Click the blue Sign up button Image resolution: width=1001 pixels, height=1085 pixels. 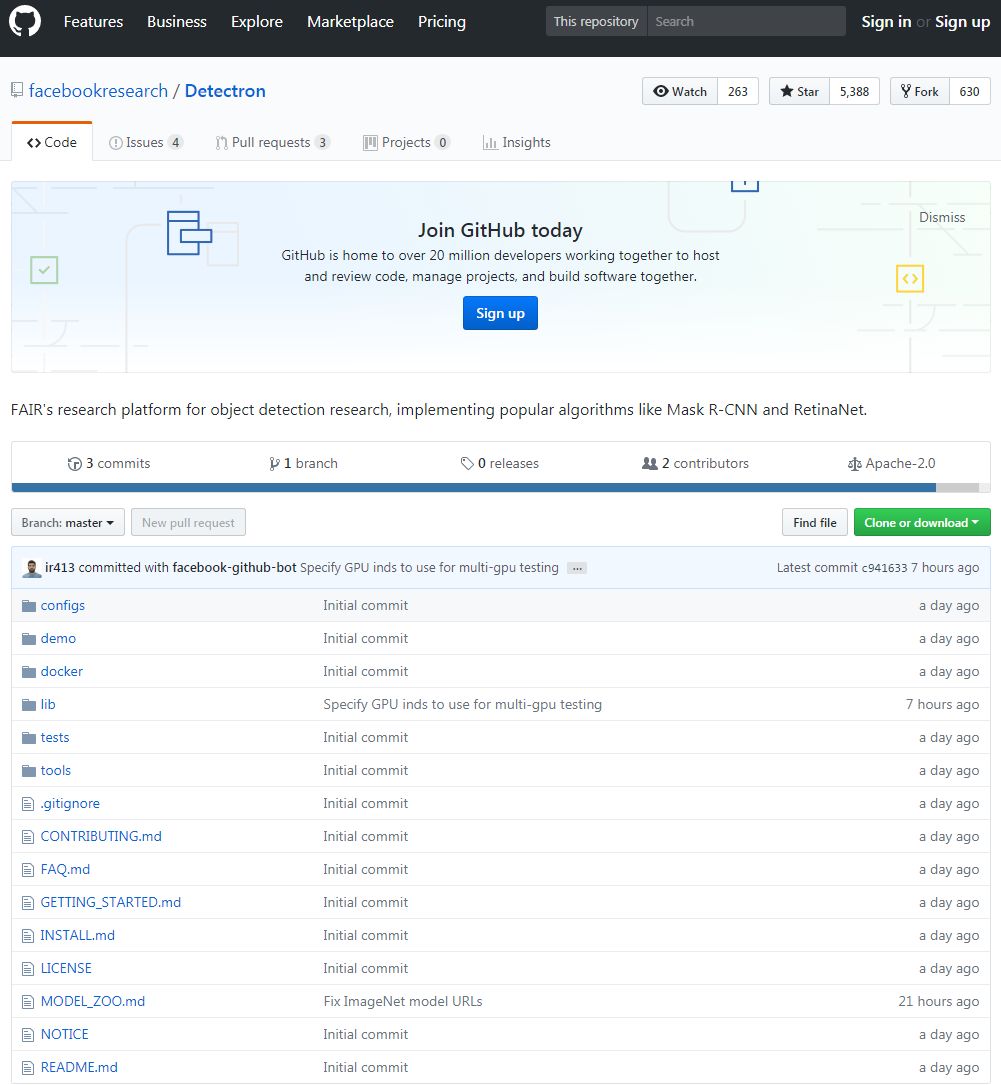pyautogui.click(x=500, y=313)
